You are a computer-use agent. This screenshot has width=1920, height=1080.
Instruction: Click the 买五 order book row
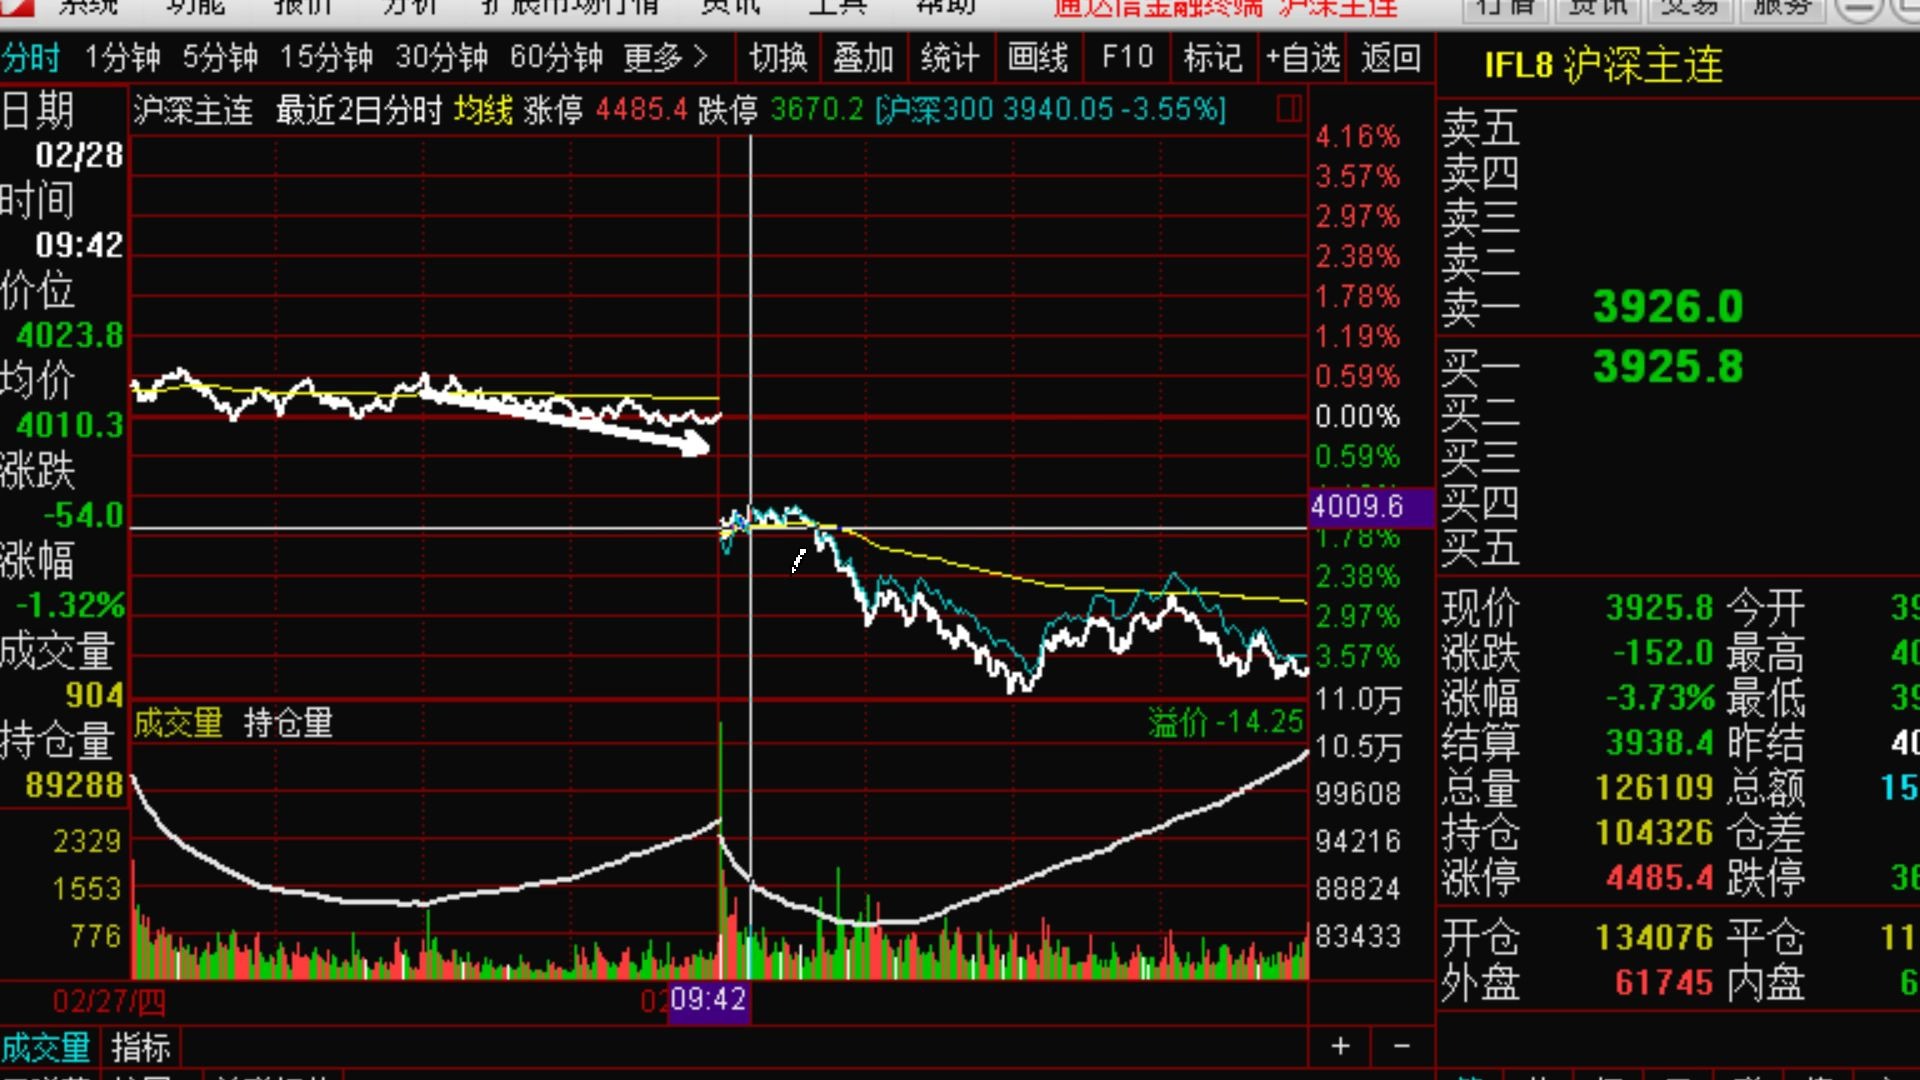coord(1678,549)
